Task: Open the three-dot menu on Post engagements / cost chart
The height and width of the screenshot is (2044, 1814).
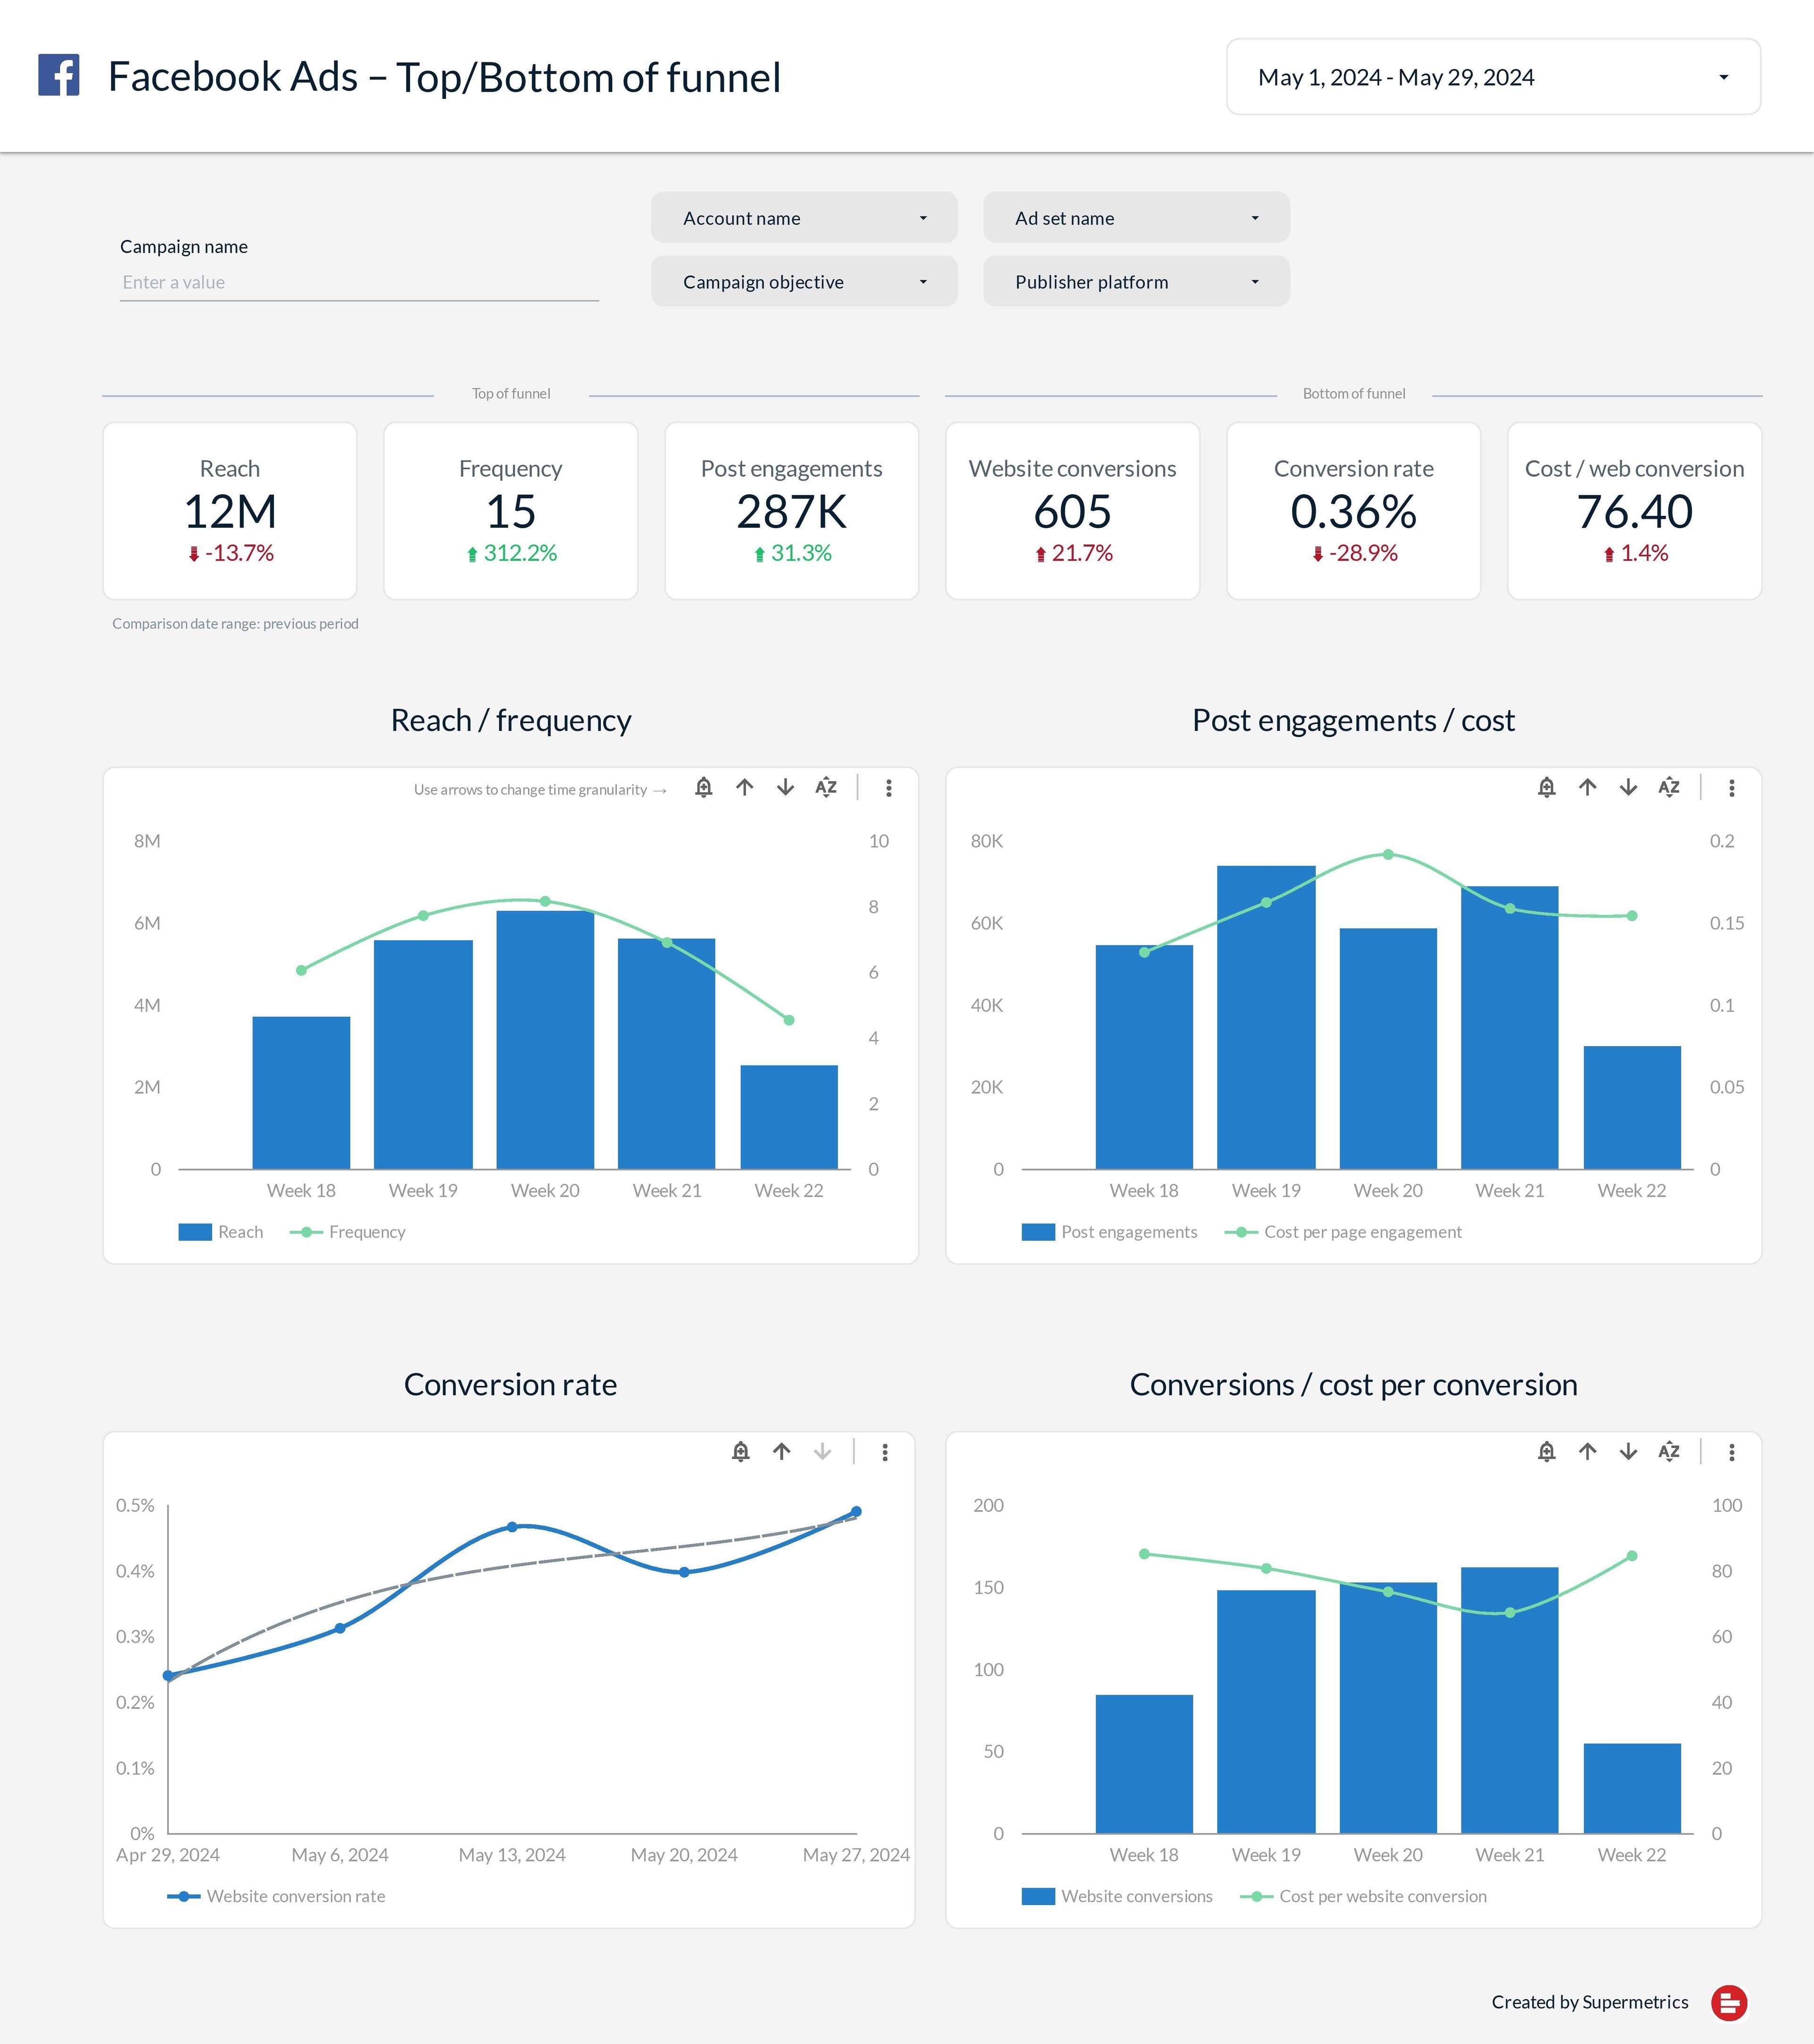Action: pyautogui.click(x=1732, y=788)
